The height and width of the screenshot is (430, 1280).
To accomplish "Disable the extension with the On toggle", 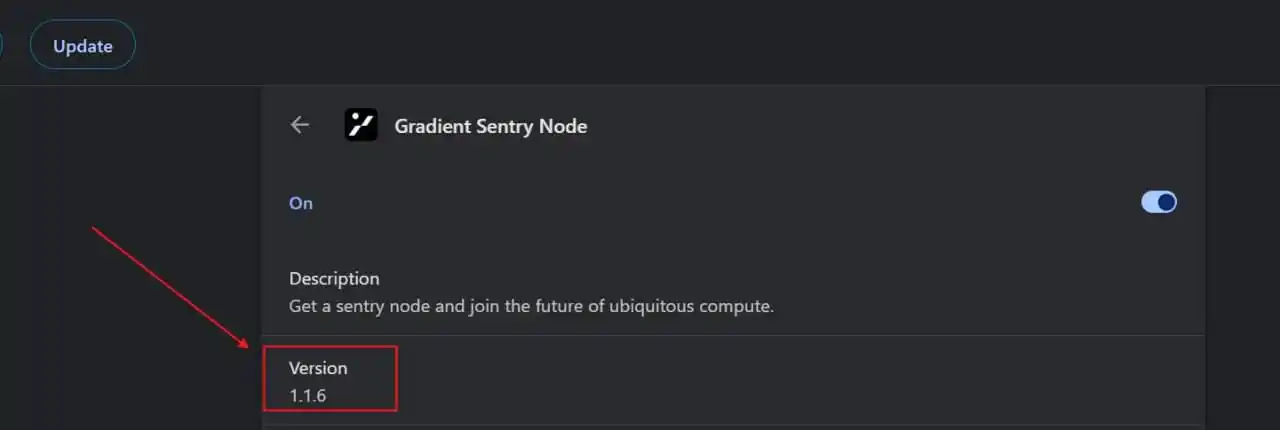I will pyautogui.click(x=1159, y=203).
